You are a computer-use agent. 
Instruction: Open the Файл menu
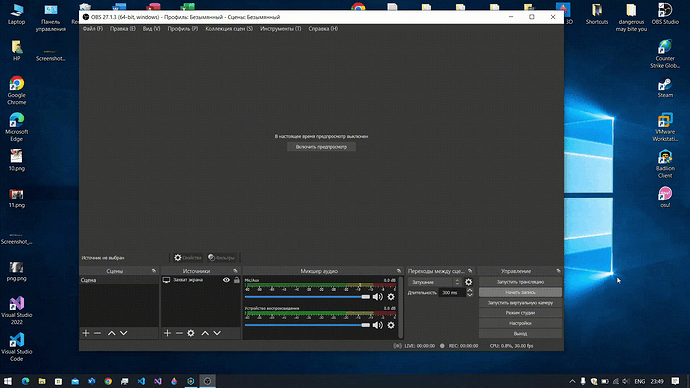pyautogui.click(x=92, y=29)
